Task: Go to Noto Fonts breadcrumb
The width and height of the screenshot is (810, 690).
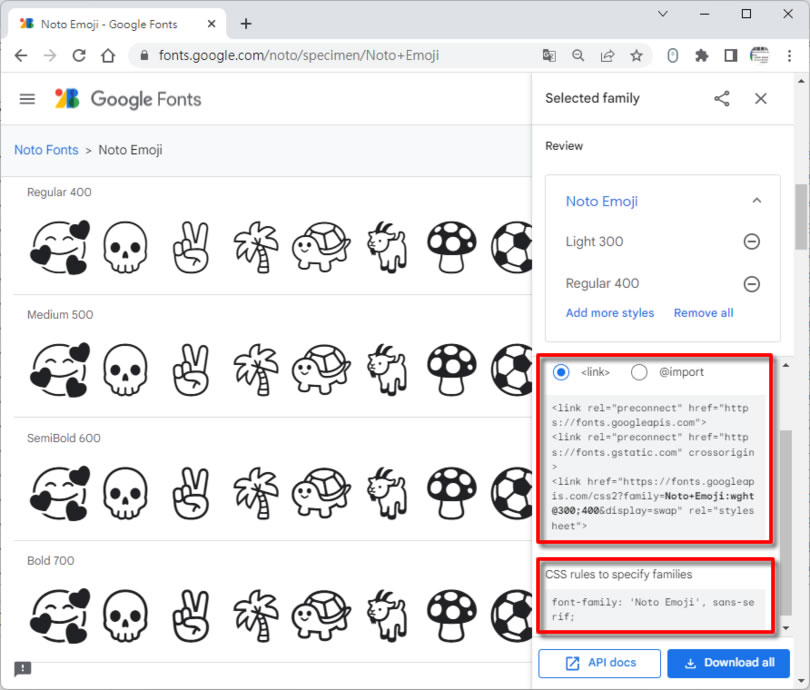Action: [46, 150]
